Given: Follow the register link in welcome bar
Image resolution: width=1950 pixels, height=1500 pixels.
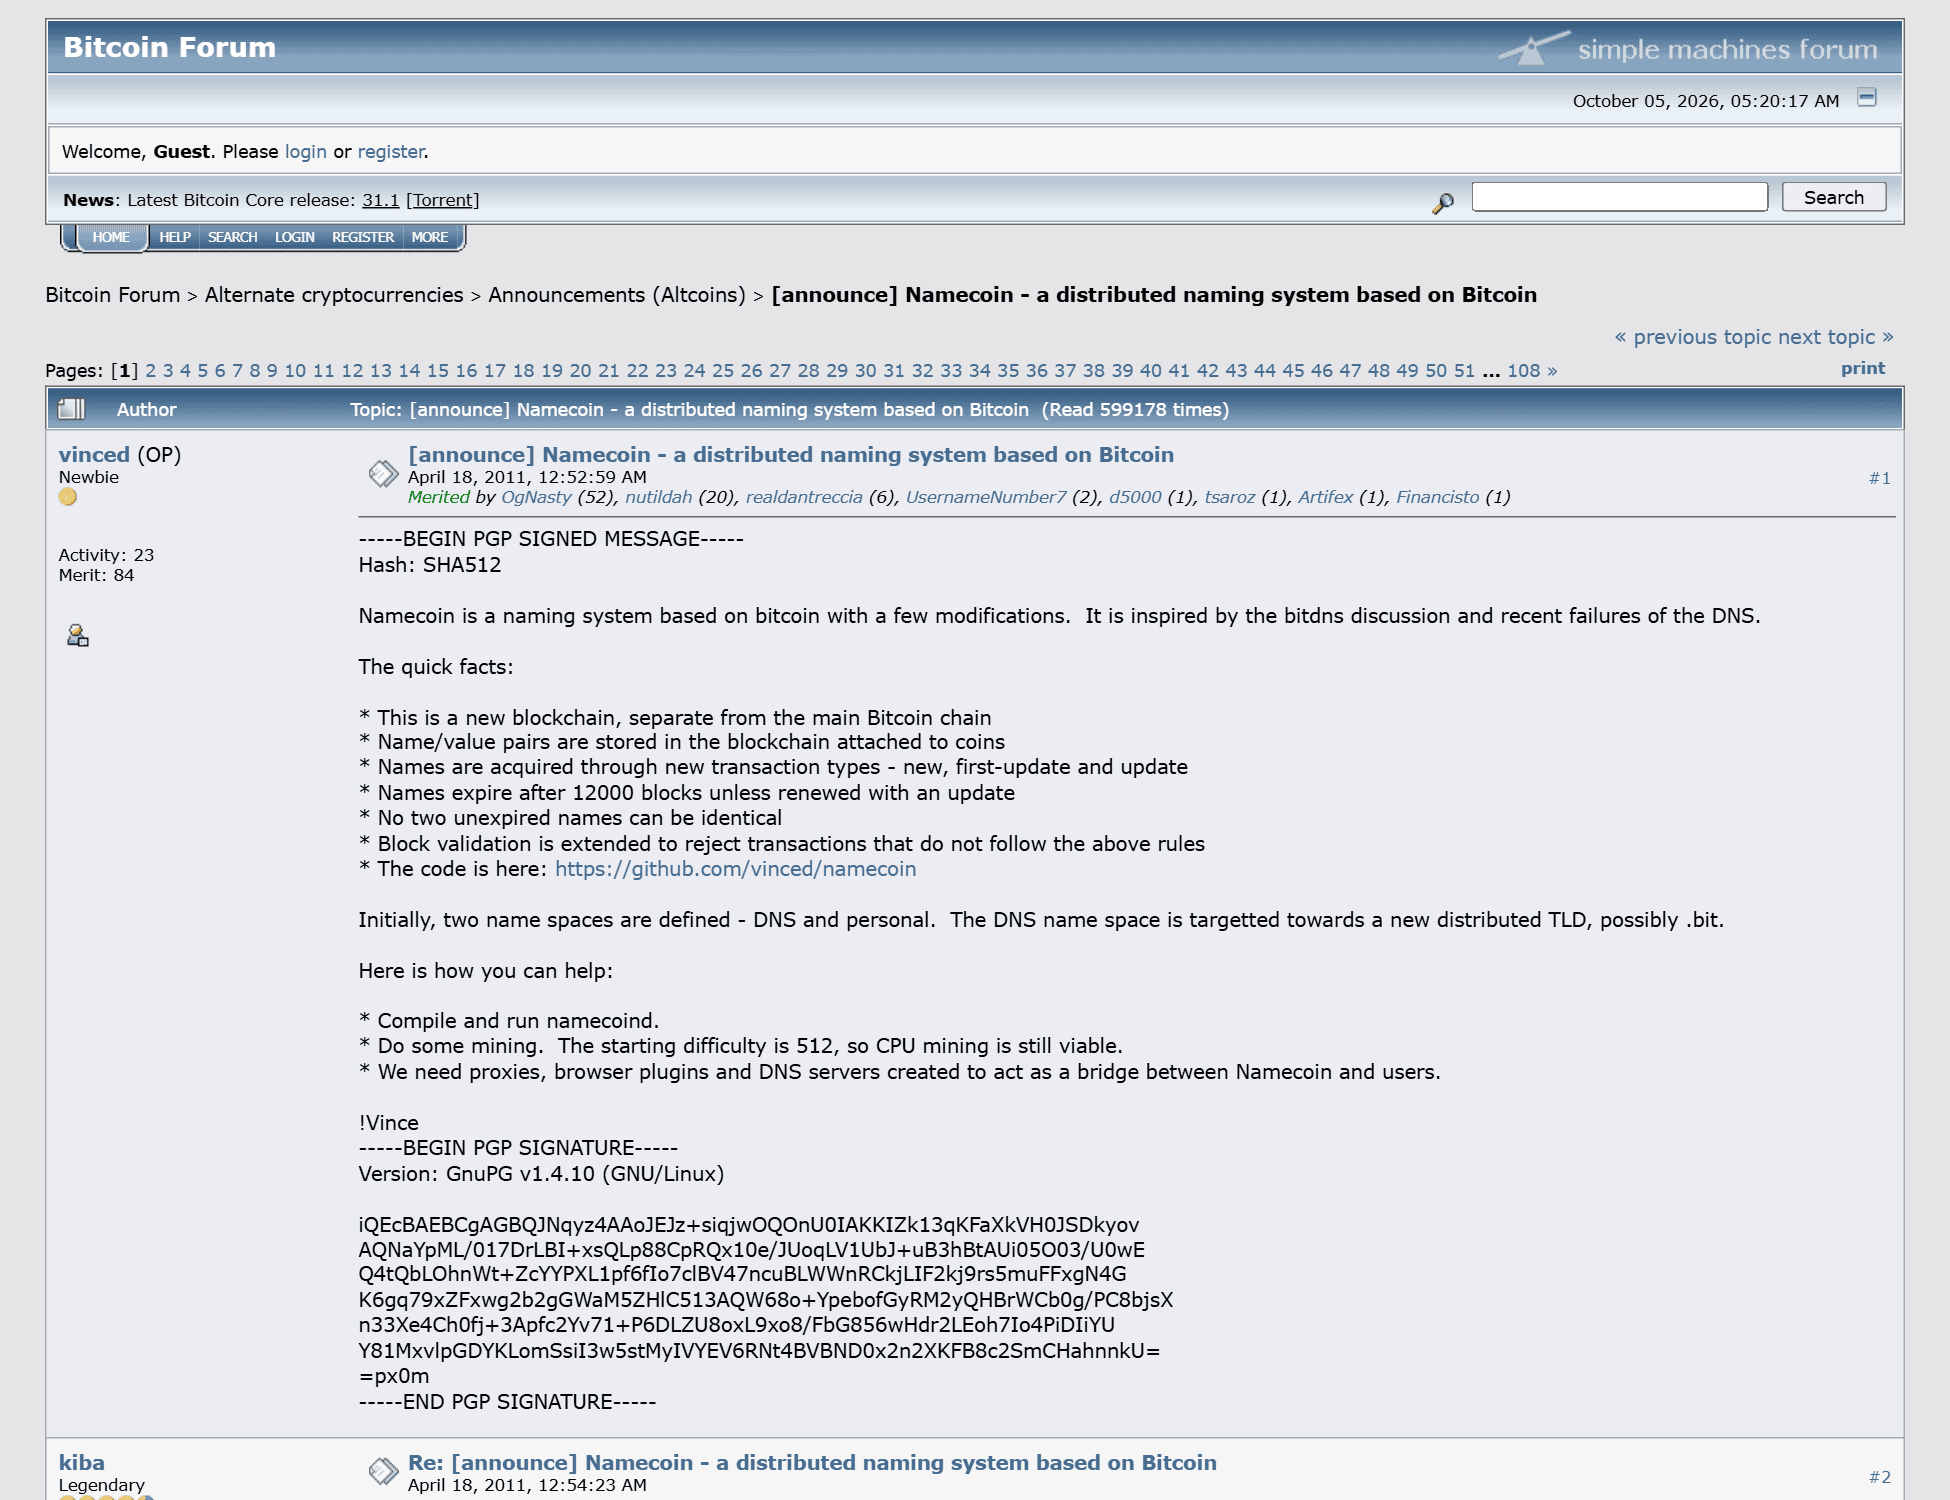Looking at the screenshot, I should pyautogui.click(x=391, y=152).
